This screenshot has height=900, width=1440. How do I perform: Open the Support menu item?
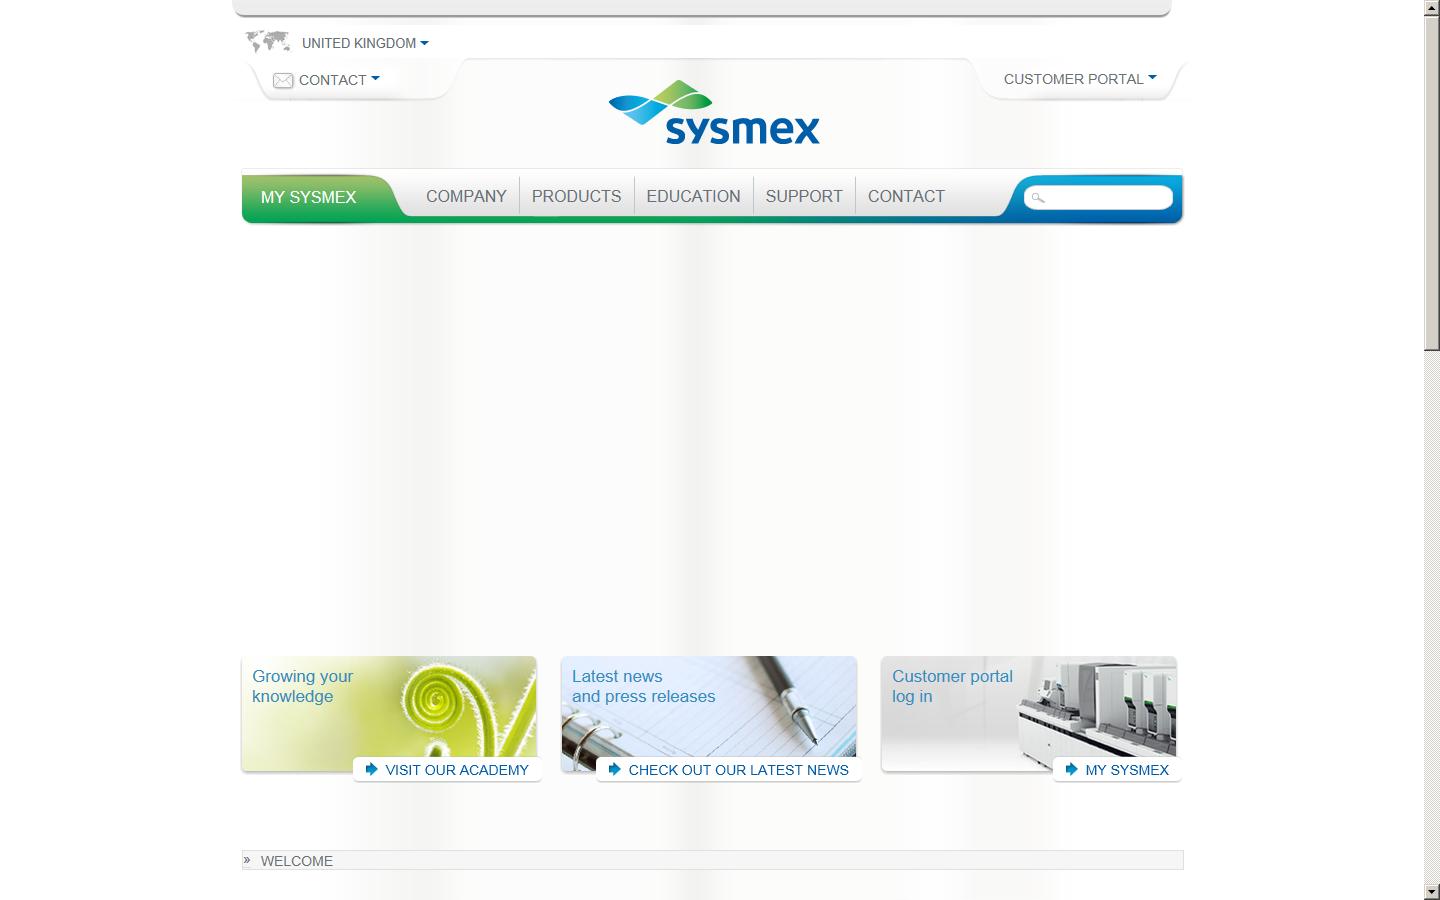804,196
